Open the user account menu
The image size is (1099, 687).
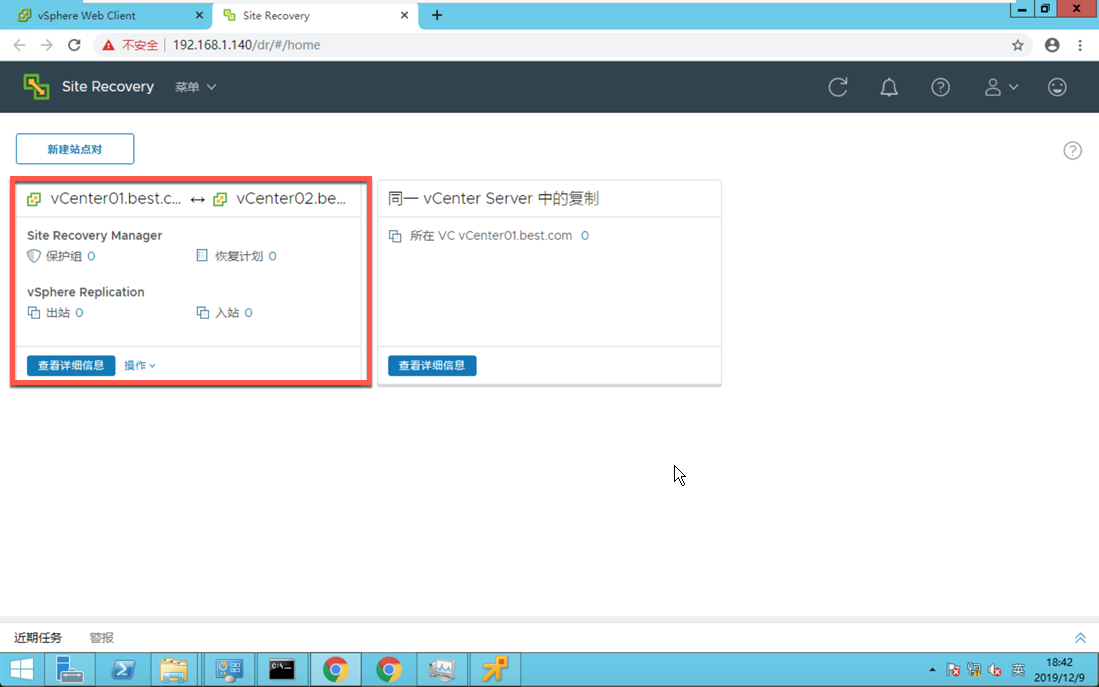pyautogui.click(x=1000, y=87)
